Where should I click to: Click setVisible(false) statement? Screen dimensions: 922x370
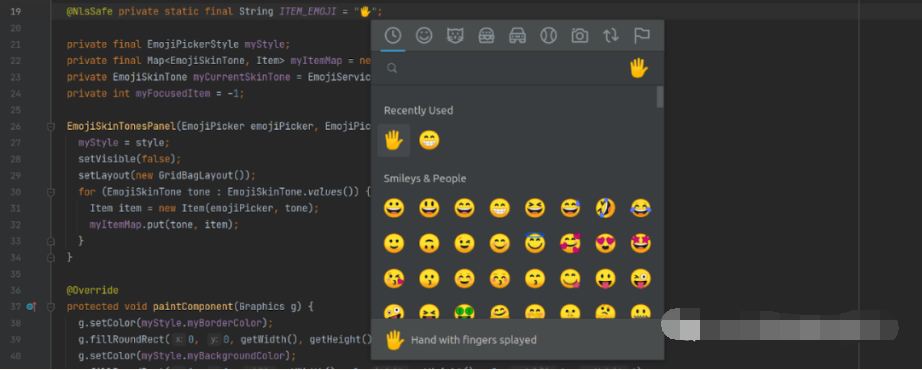(129, 159)
